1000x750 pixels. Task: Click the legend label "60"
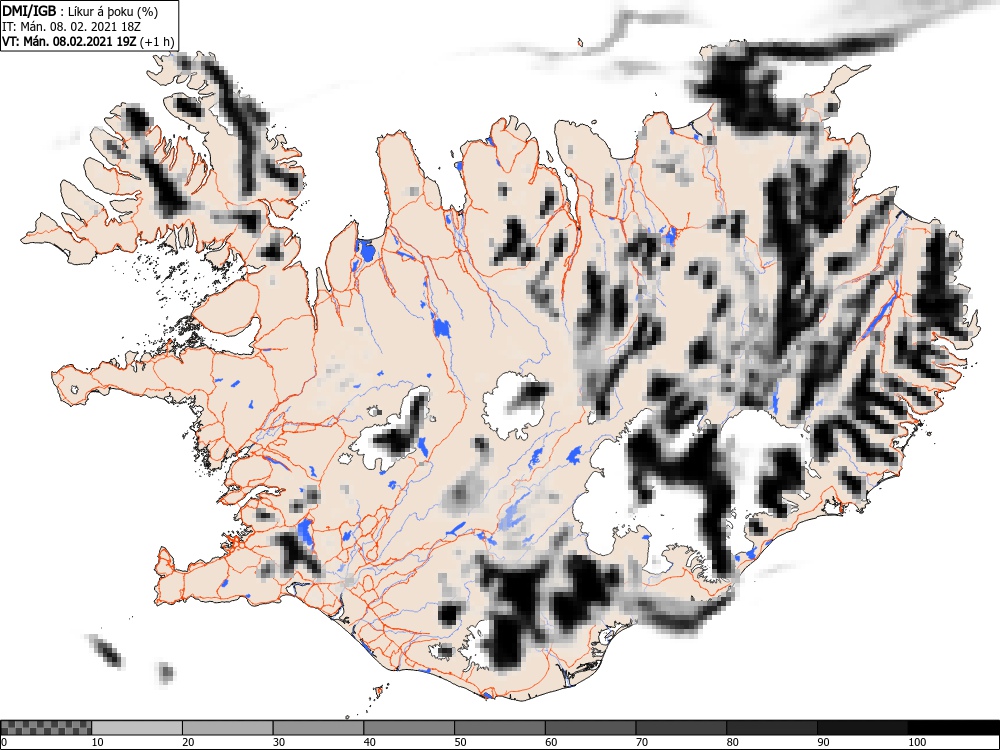click(551, 742)
